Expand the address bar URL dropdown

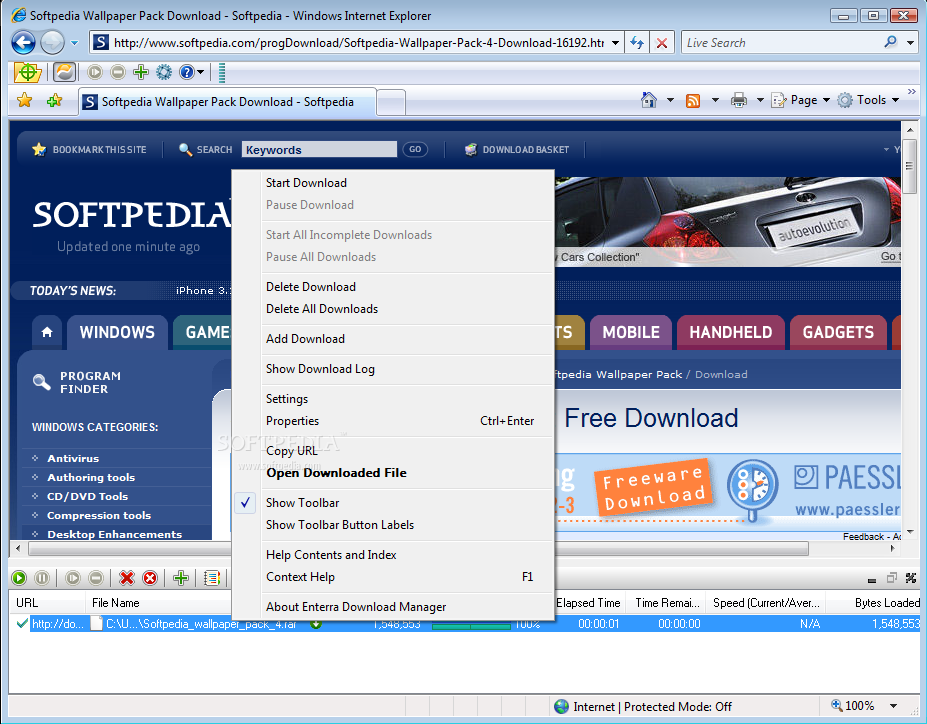click(x=615, y=43)
